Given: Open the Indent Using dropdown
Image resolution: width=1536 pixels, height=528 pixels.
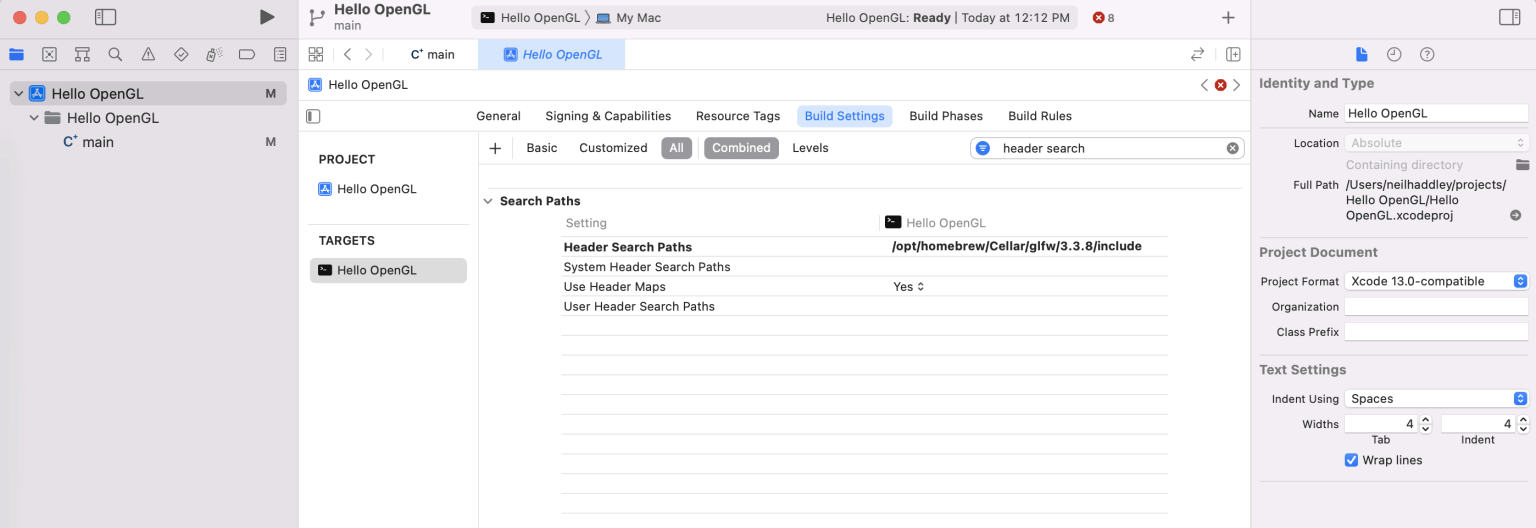Looking at the screenshot, I should 1436,398.
